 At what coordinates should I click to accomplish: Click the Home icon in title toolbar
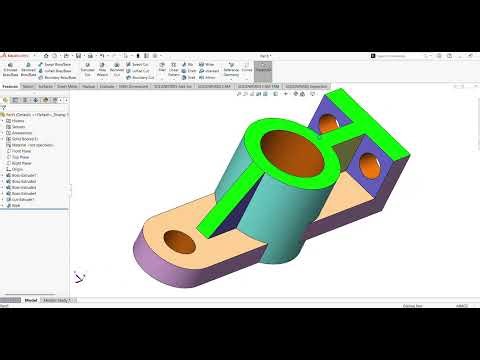click(46, 56)
